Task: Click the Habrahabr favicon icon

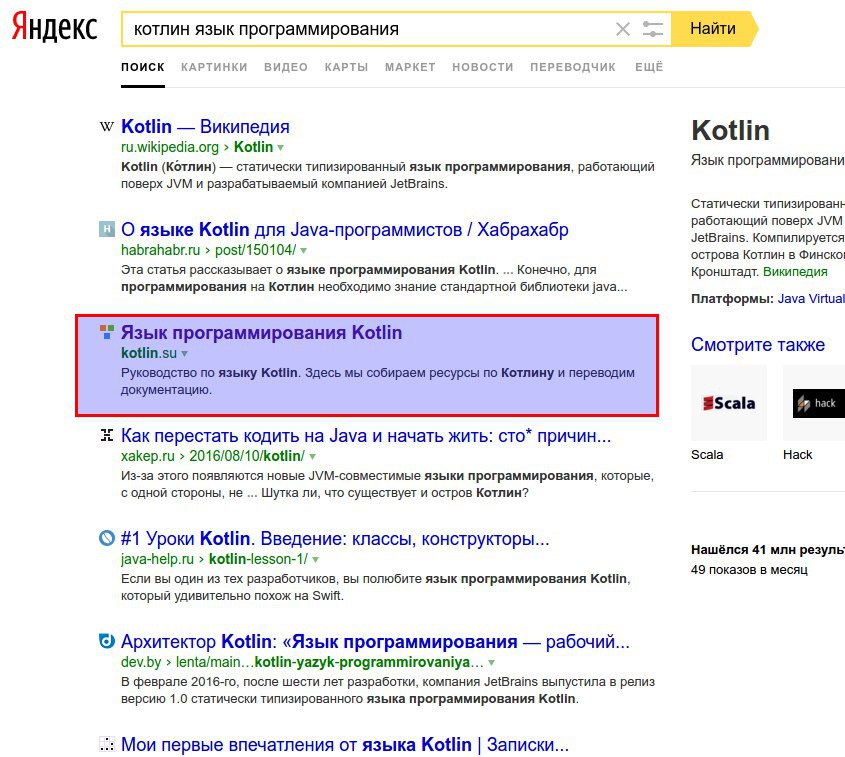Action: [x=107, y=229]
